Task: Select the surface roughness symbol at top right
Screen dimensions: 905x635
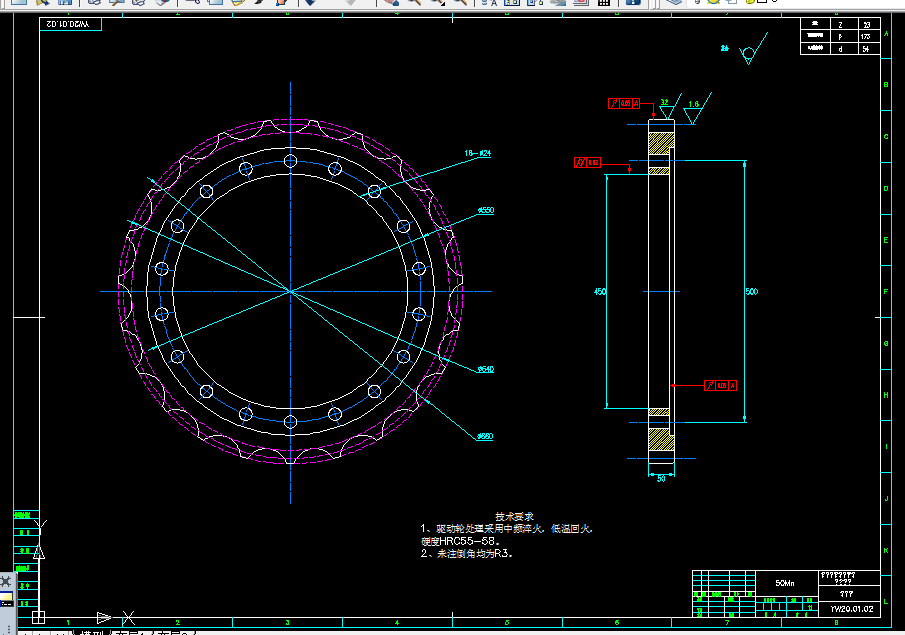Action: [x=753, y=48]
